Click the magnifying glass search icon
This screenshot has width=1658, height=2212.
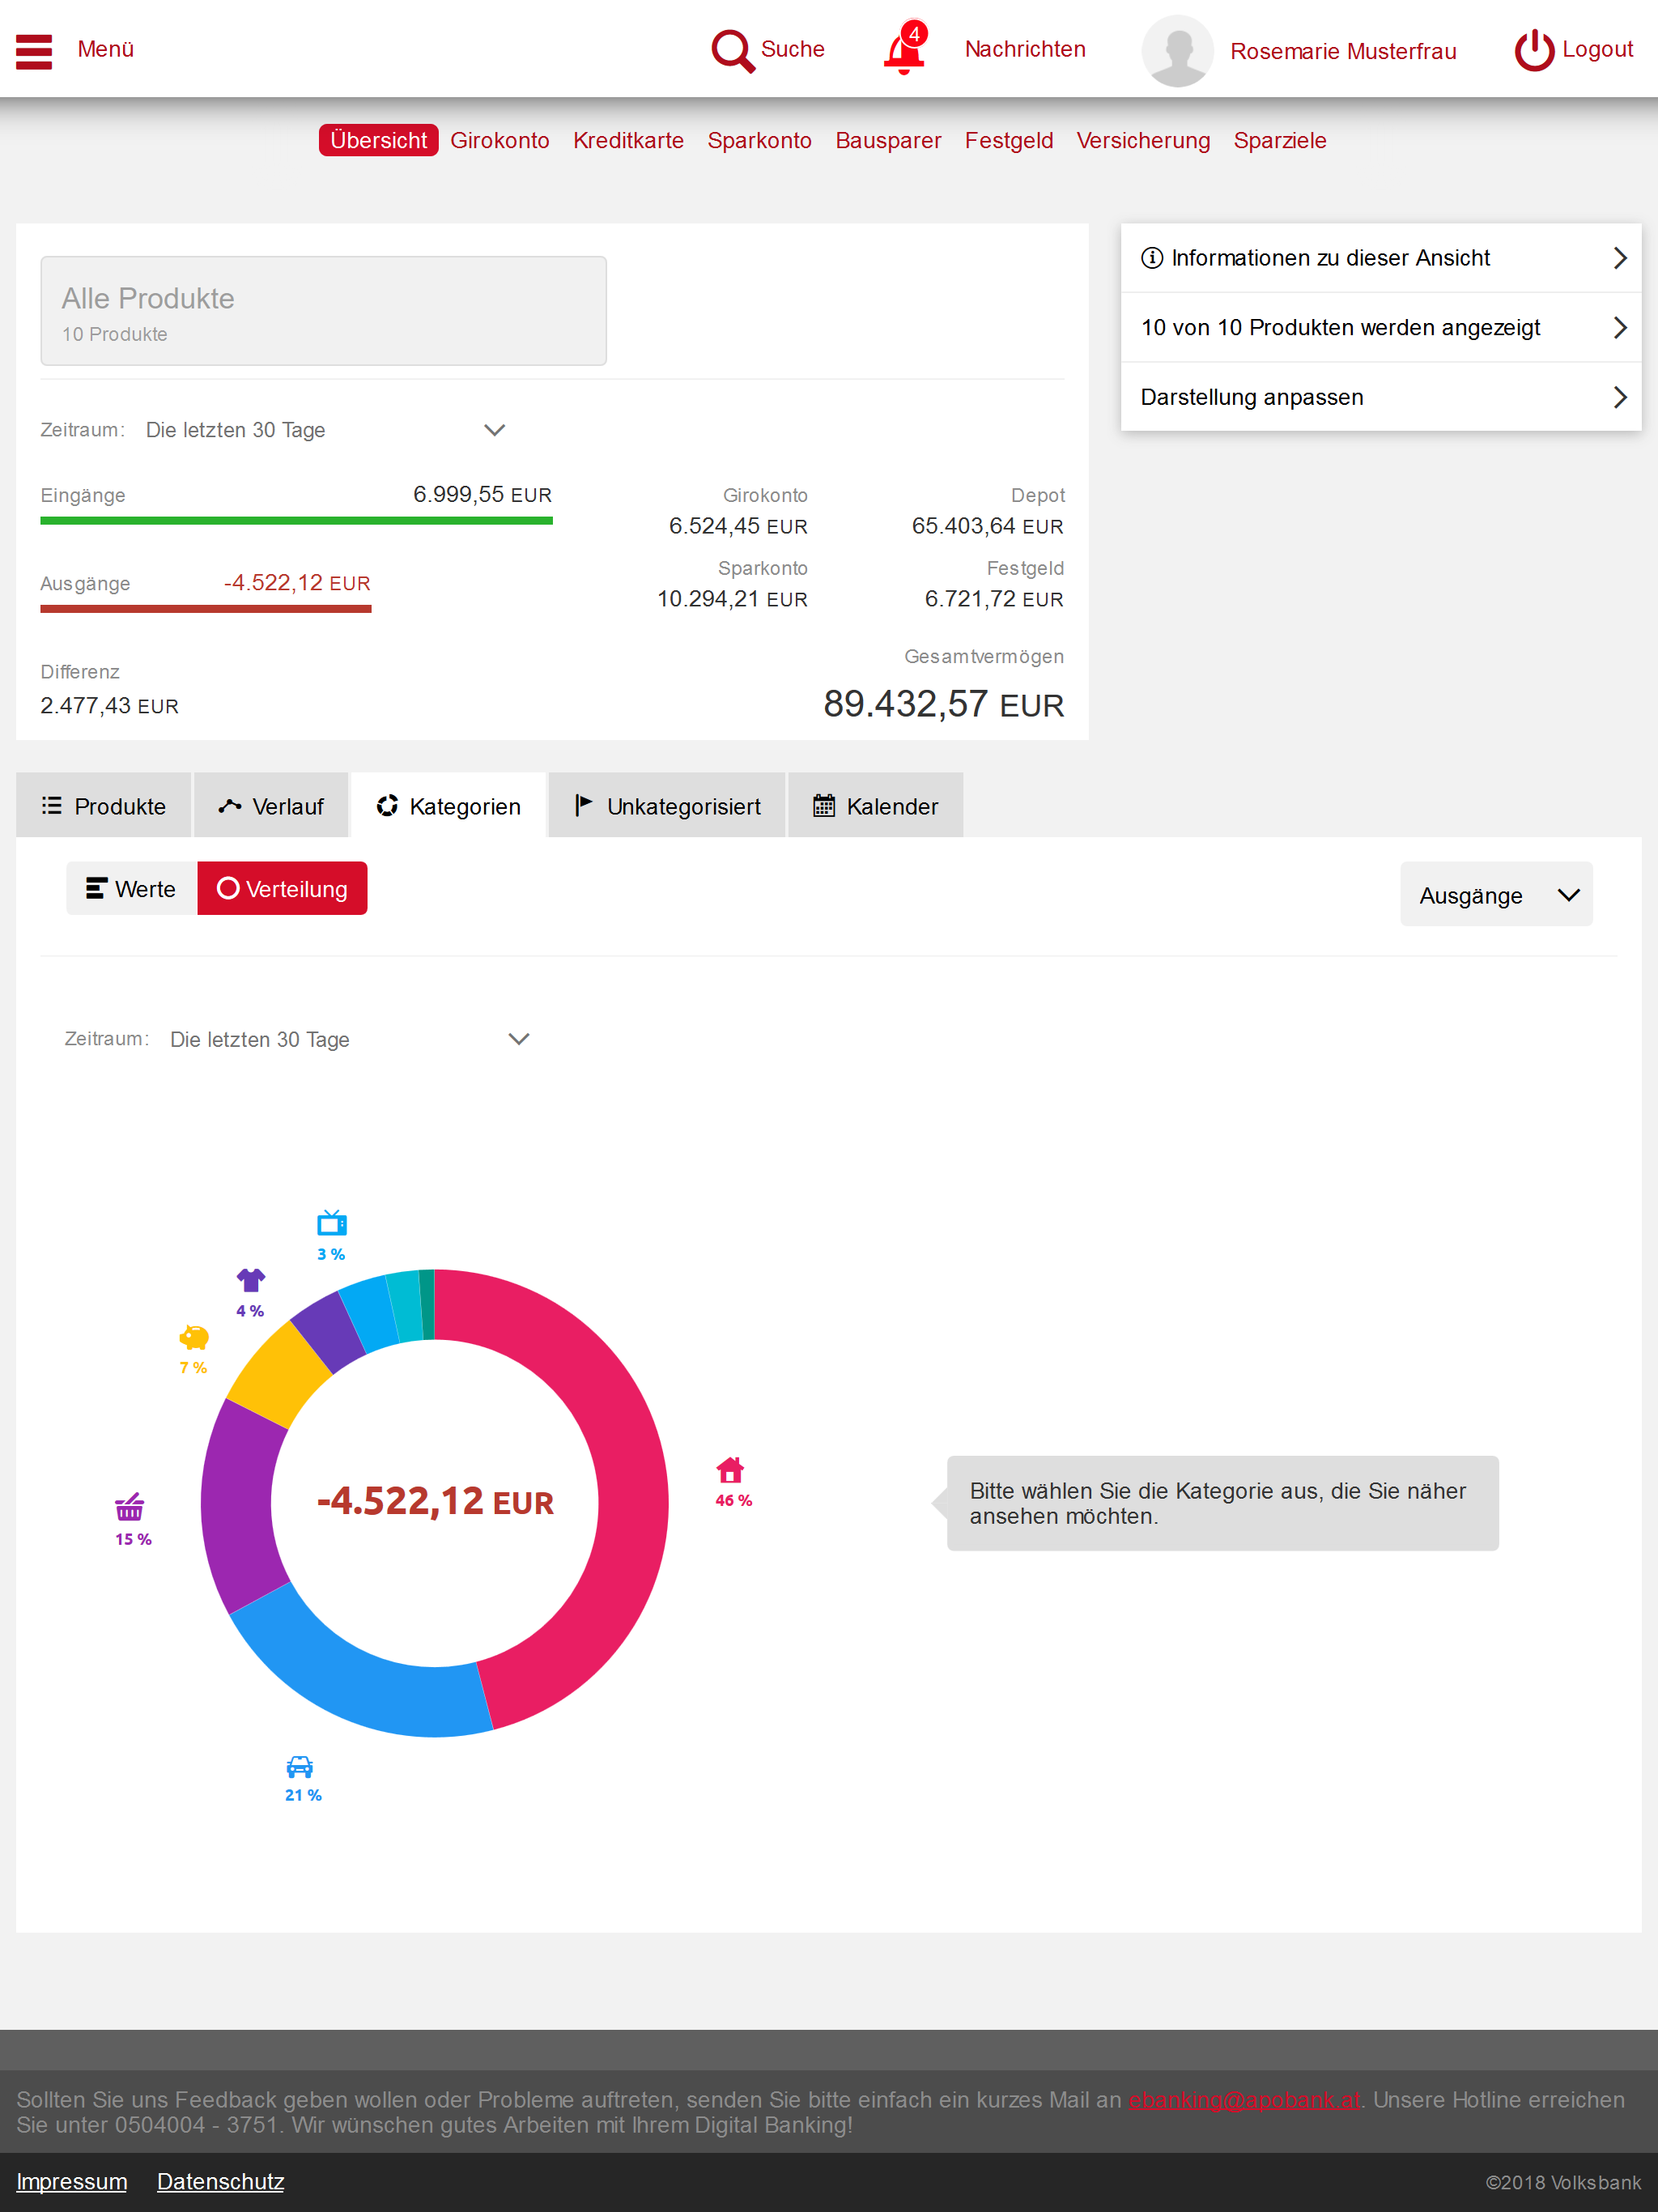(x=733, y=50)
